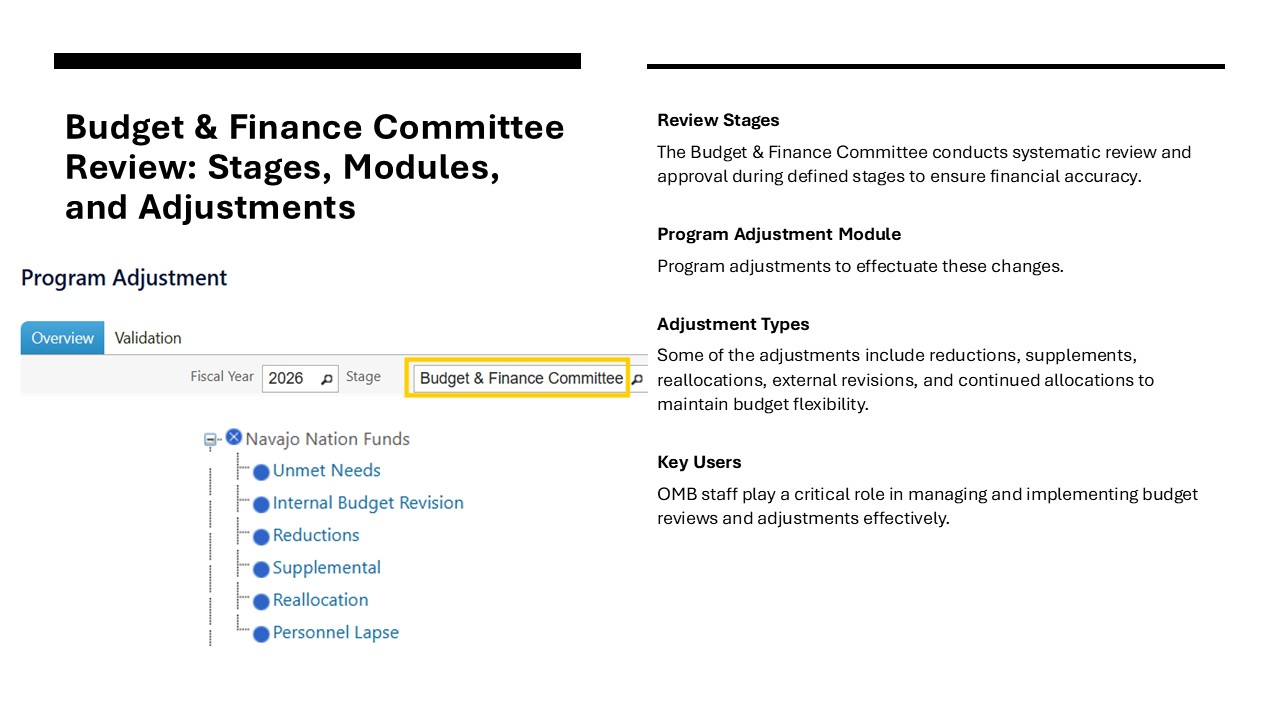Image resolution: width=1280 pixels, height=720 pixels.
Task: Click the Fiscal Year search magnifier icon
Action: pos(327,379)
